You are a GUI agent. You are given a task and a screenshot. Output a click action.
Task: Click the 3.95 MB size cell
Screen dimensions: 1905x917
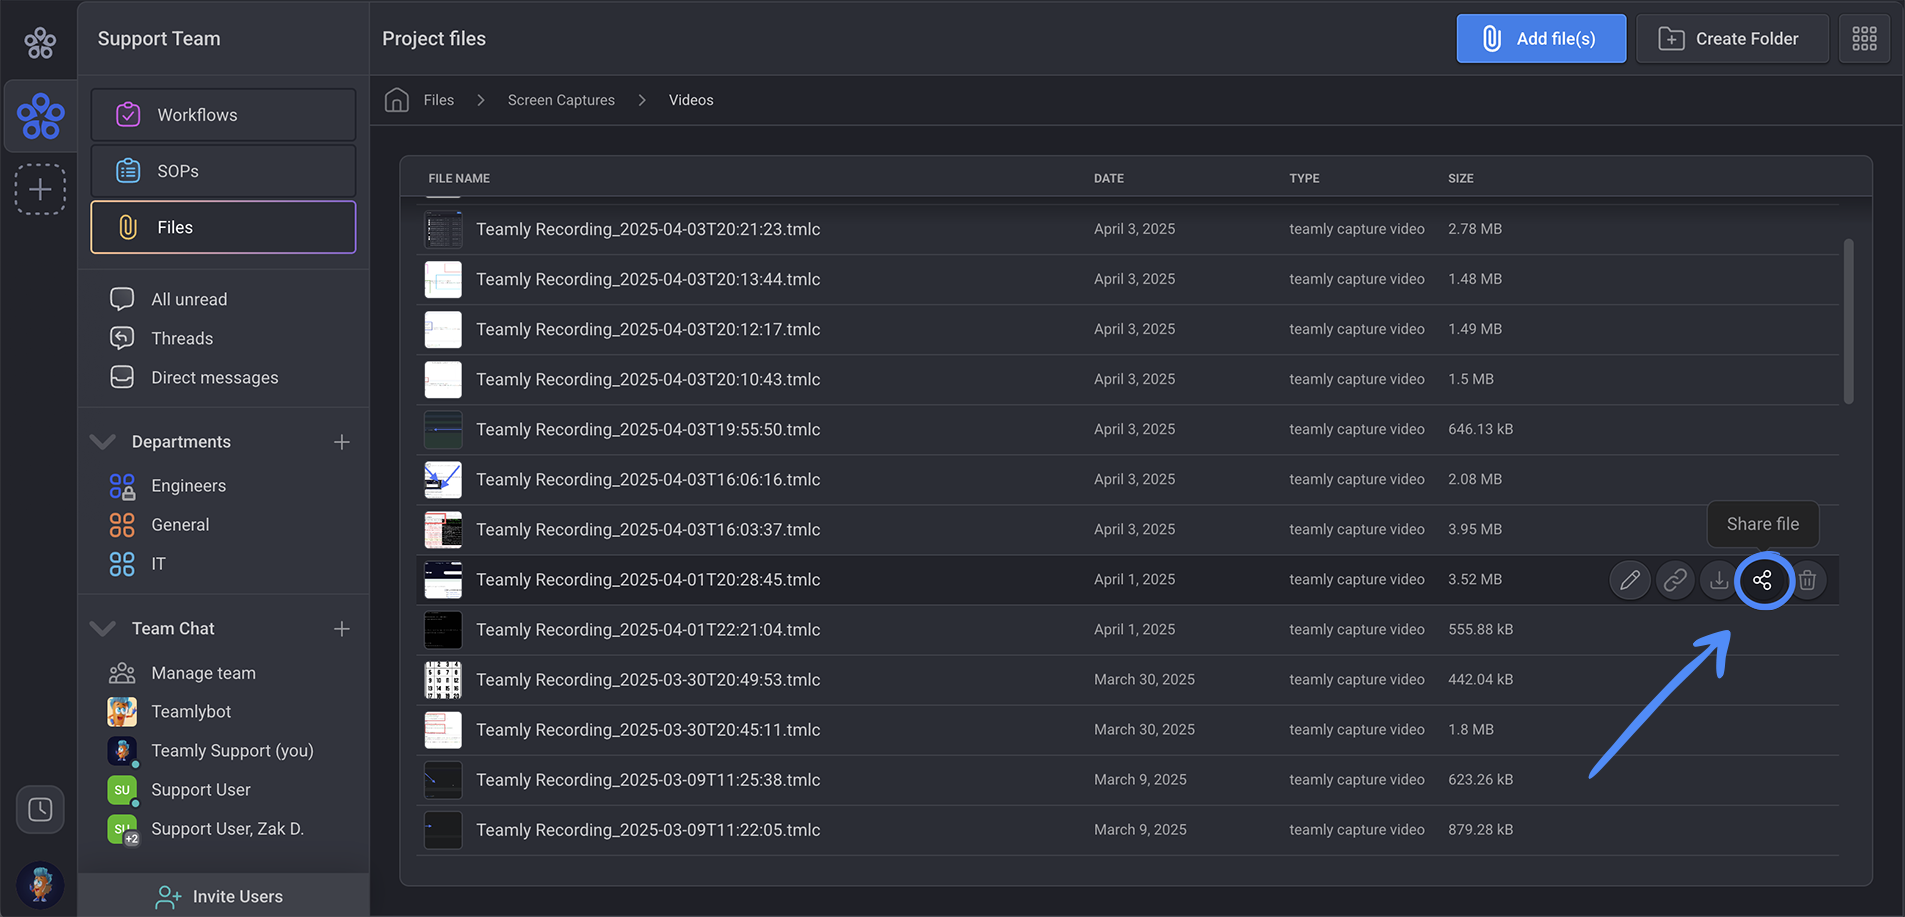(1475, 529)
